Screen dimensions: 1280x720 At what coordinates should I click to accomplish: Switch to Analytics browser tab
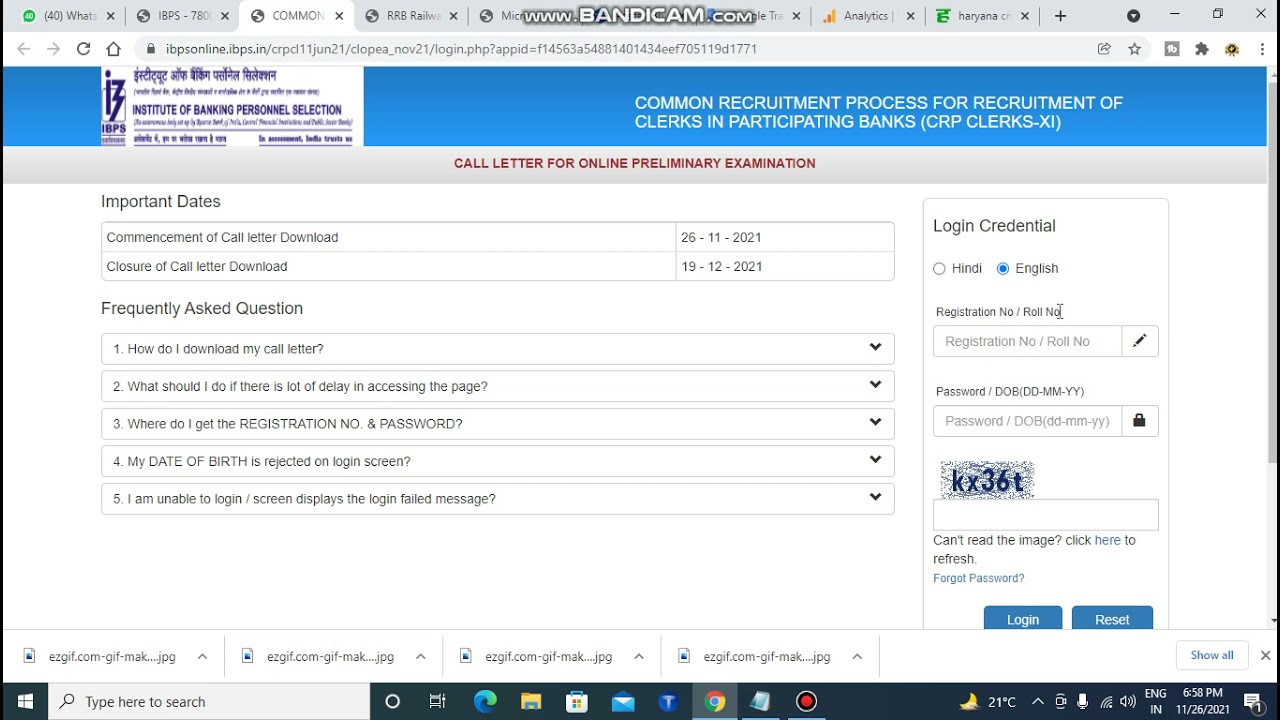(x=866, y=16)
